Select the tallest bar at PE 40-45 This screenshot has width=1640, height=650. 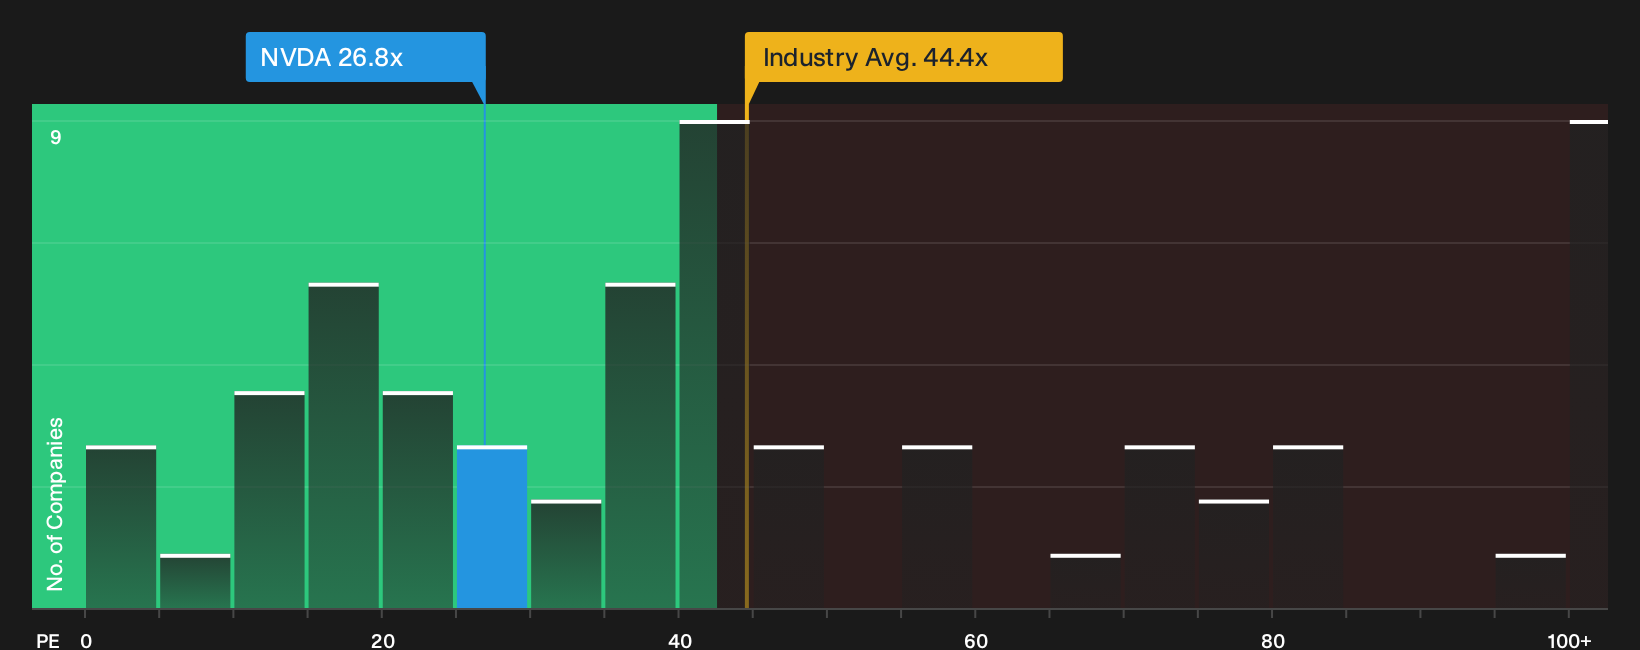point(714,365)
